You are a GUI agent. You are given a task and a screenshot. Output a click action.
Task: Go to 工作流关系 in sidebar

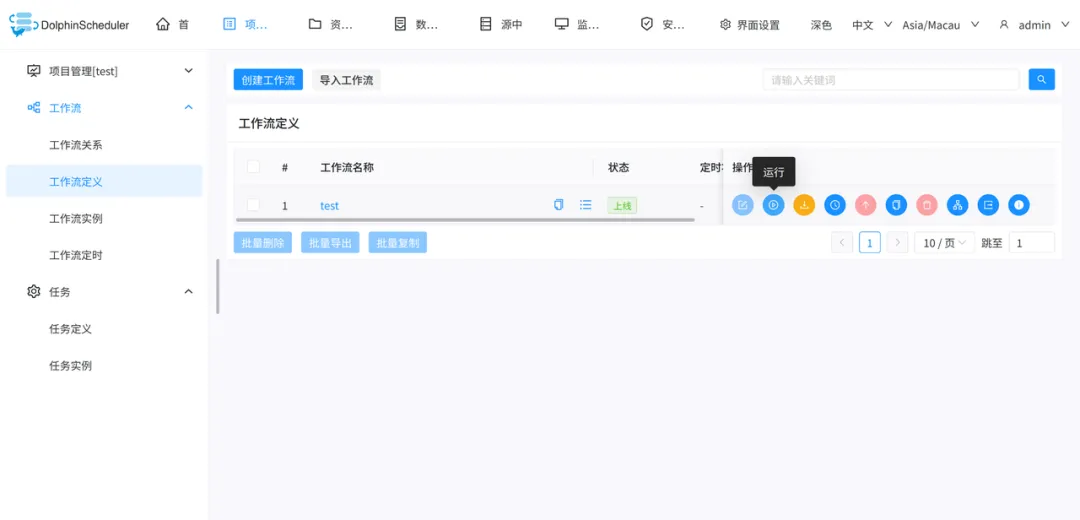pos(76,145)
